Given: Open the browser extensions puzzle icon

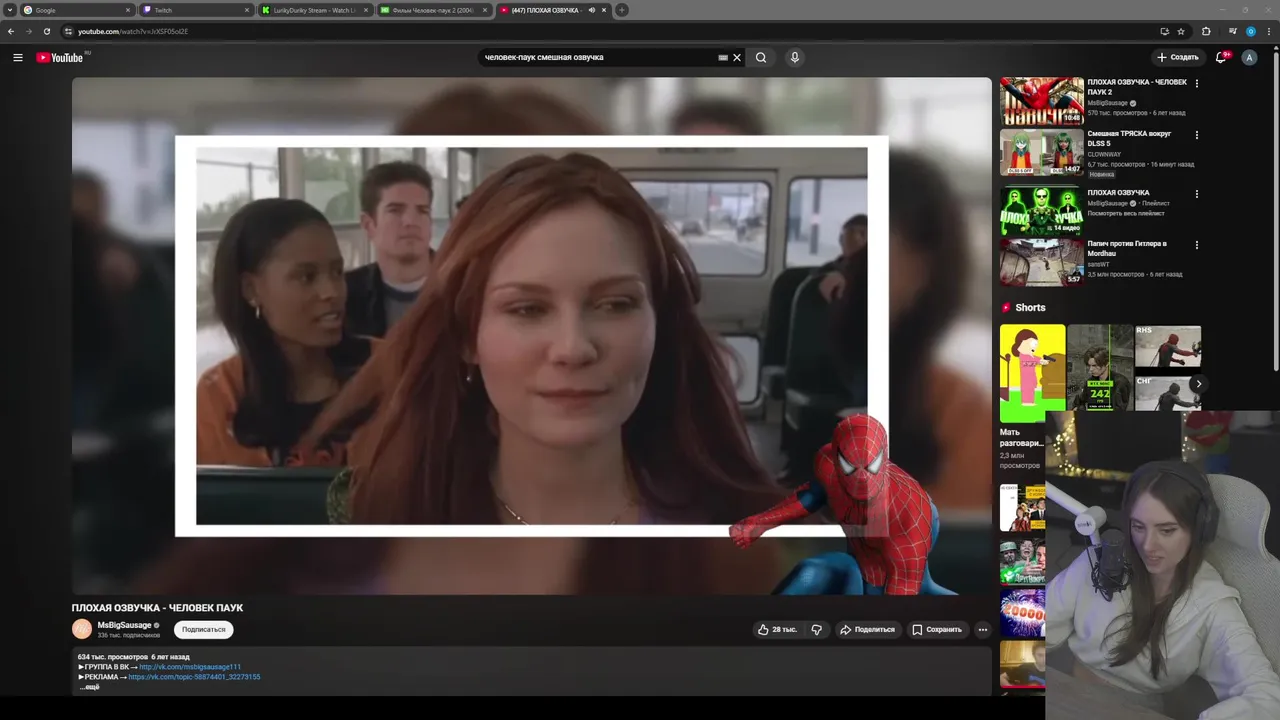Looking at the screenshot, I should 1206,31.
